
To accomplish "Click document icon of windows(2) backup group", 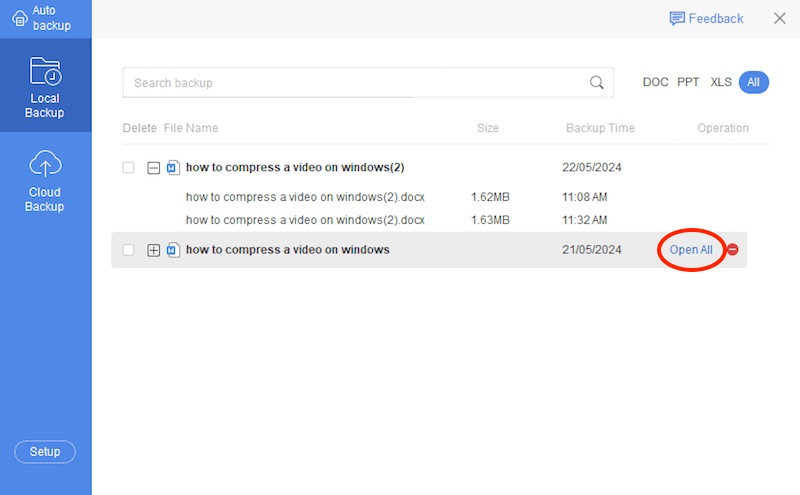I will click(172, 168).
